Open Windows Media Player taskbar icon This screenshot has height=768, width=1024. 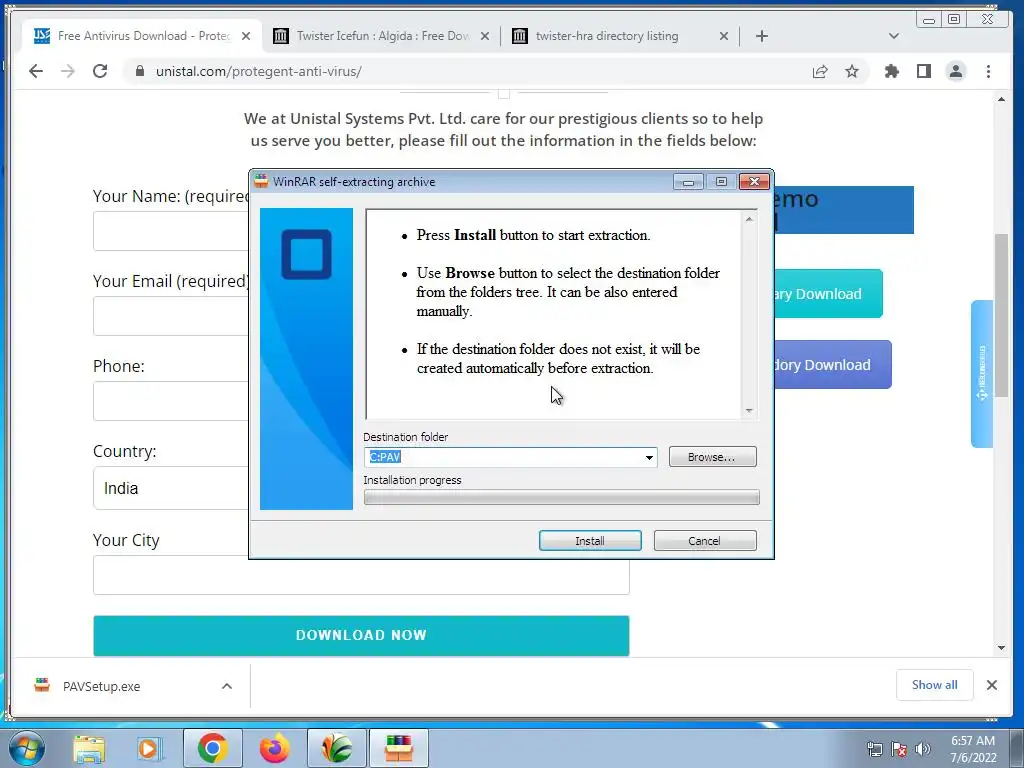click(150, 748)
